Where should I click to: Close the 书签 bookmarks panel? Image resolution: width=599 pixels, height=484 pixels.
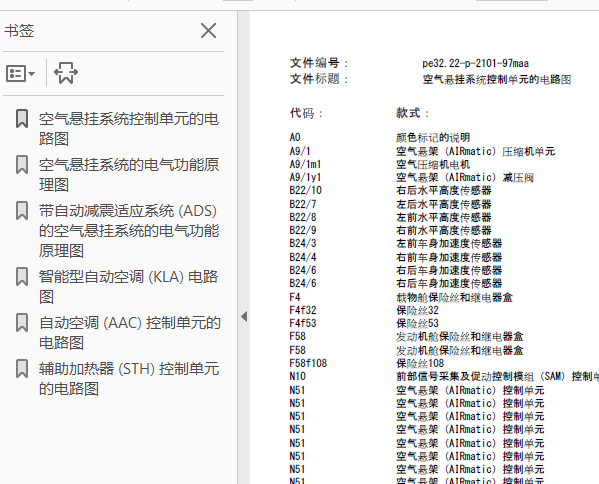[209, 31]
